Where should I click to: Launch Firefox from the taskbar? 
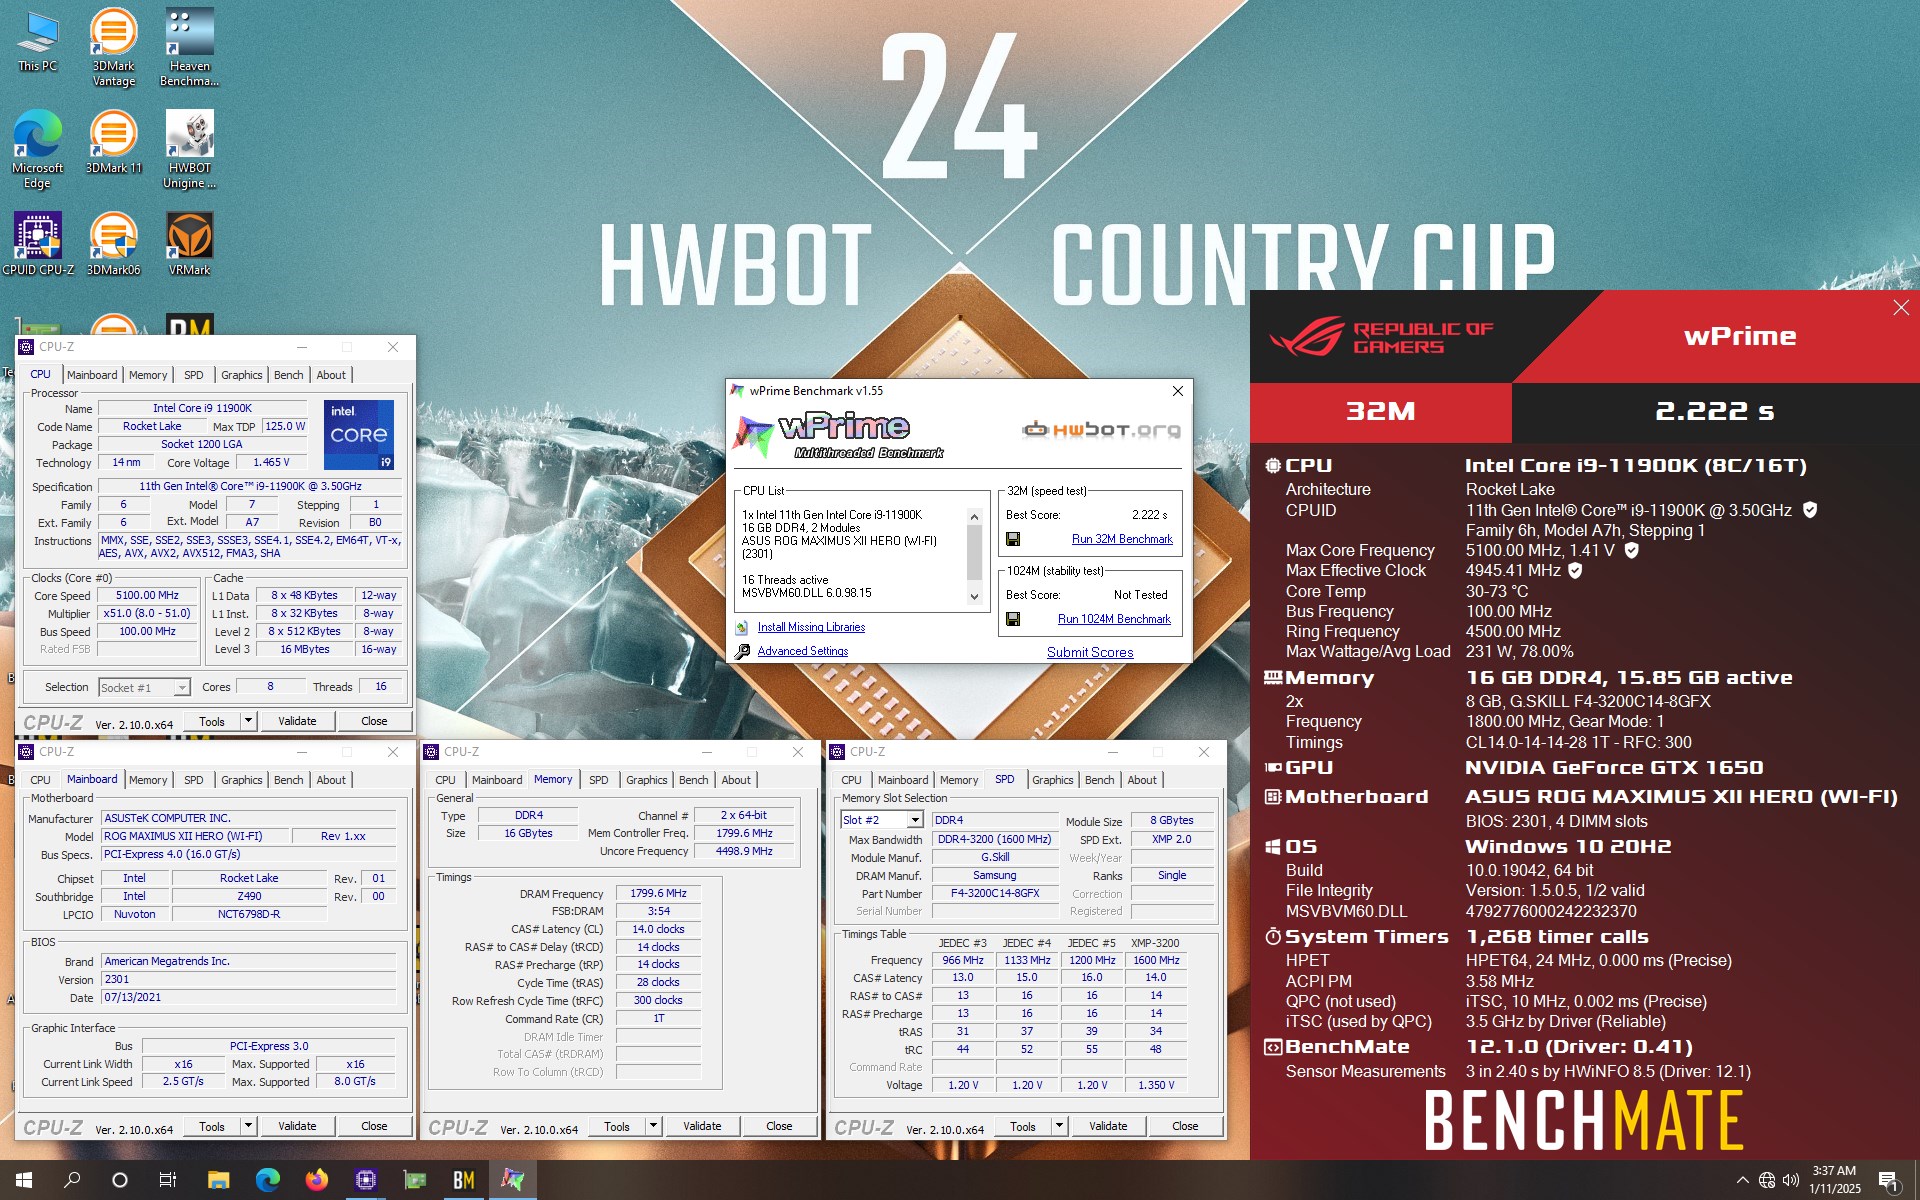coord(316,1180)
